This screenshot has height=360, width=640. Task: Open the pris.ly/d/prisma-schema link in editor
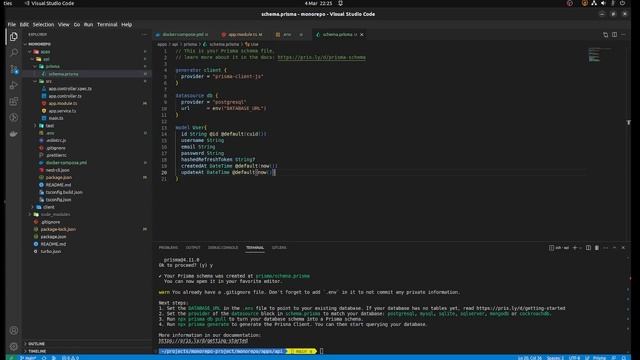pyautogui.click(x=321, y=58)
